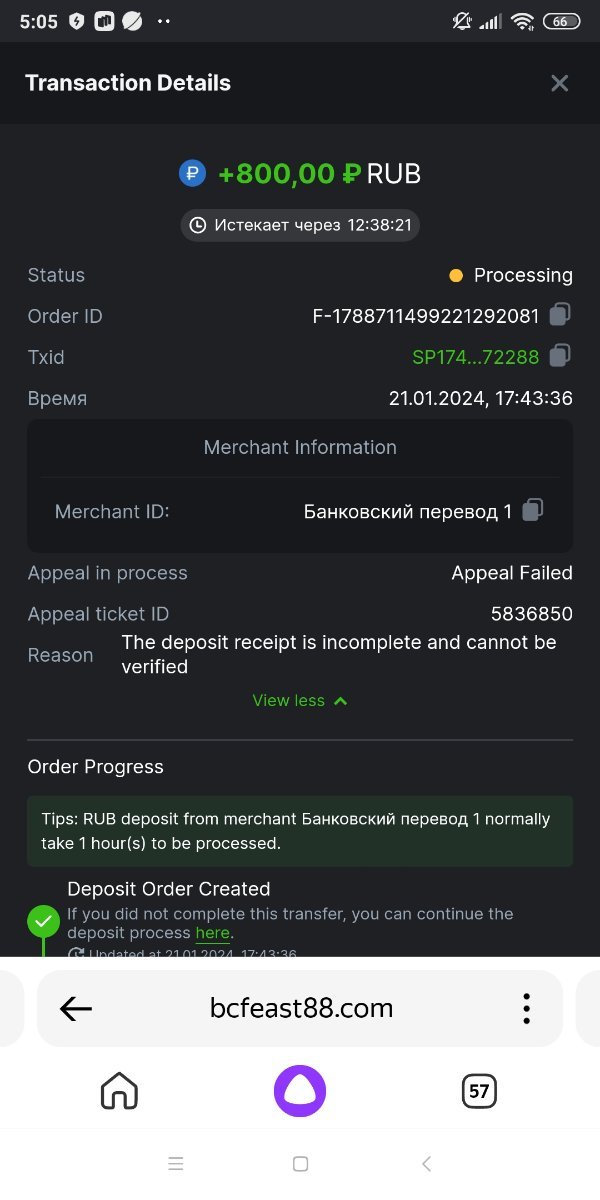
Task: Copy the Order ID to clipboard
Action: (560, 315)
